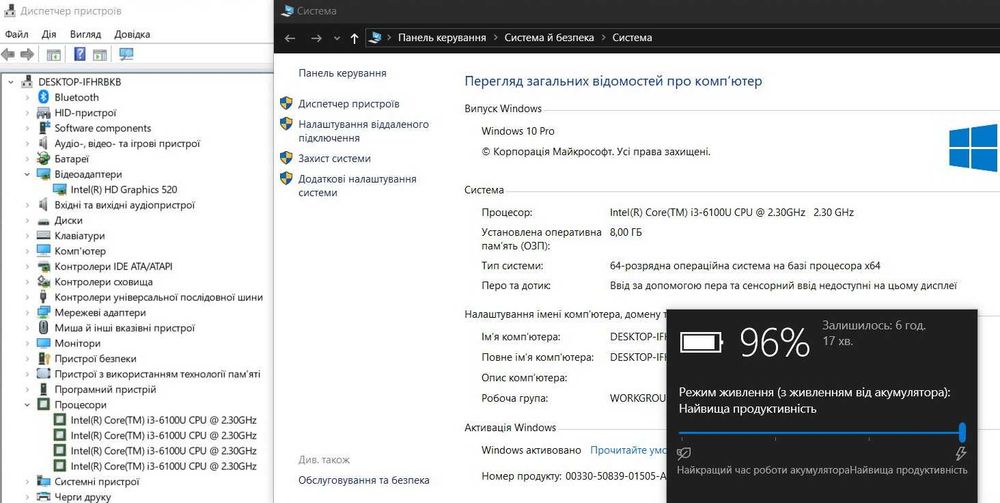This screenshot has width=1000, height=503.
Task: Click the Windows 10 Pro edition text
Action: click(518, 131)
